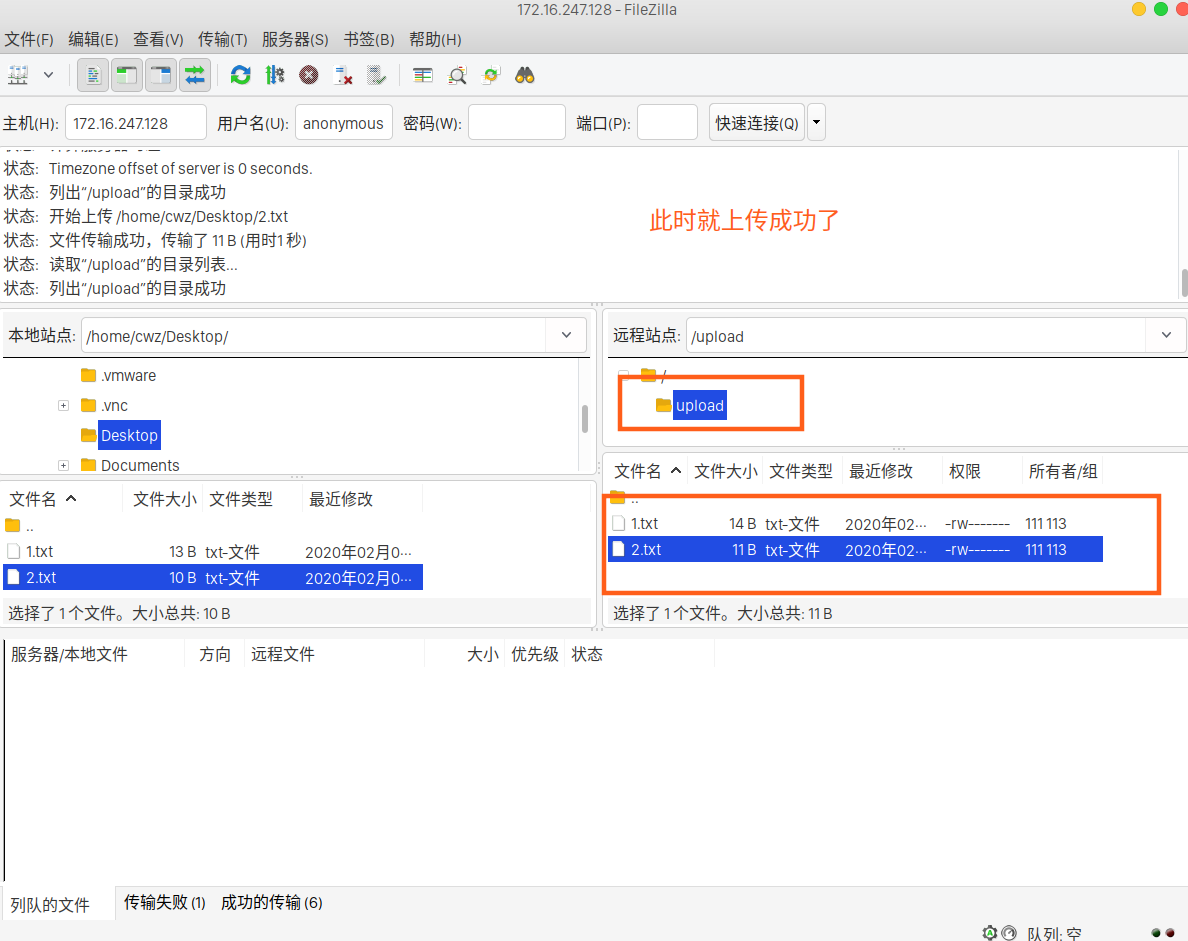The height and width of the screenshot is (941, 1188).
Task: Select local file 2.txt
Action: point(213,577)
